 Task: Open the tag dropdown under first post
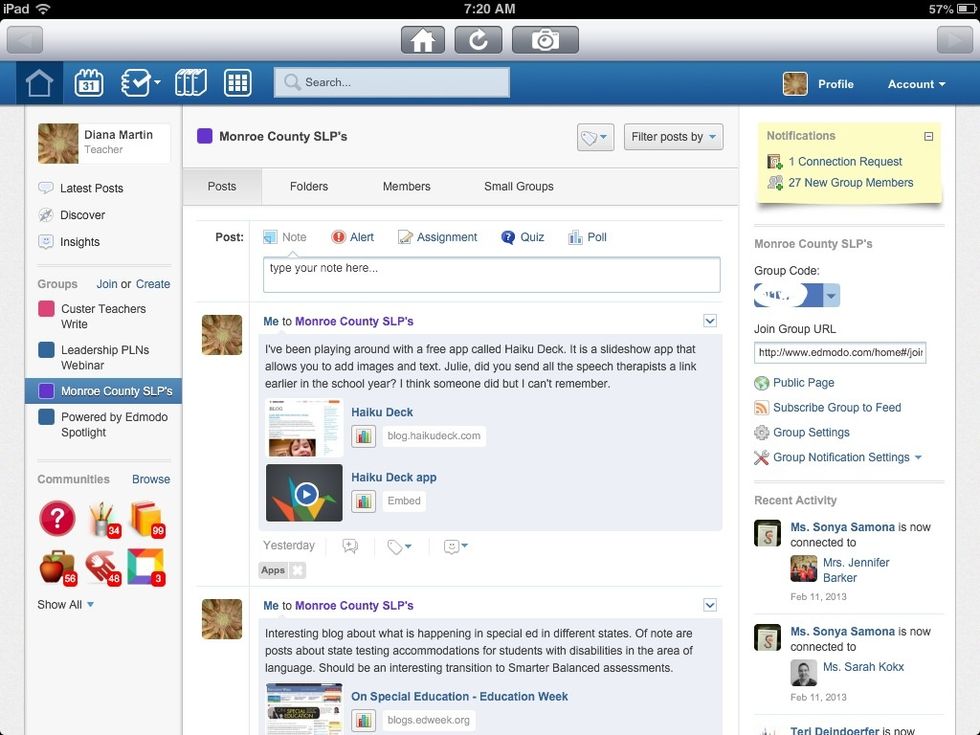(399, 546)
